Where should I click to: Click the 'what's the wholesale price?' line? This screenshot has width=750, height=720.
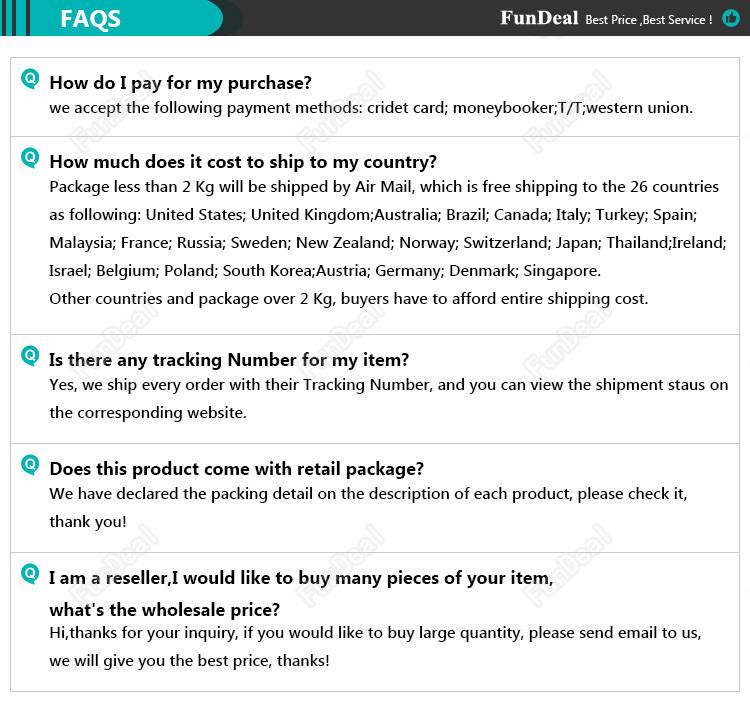[x=164, y=610]
